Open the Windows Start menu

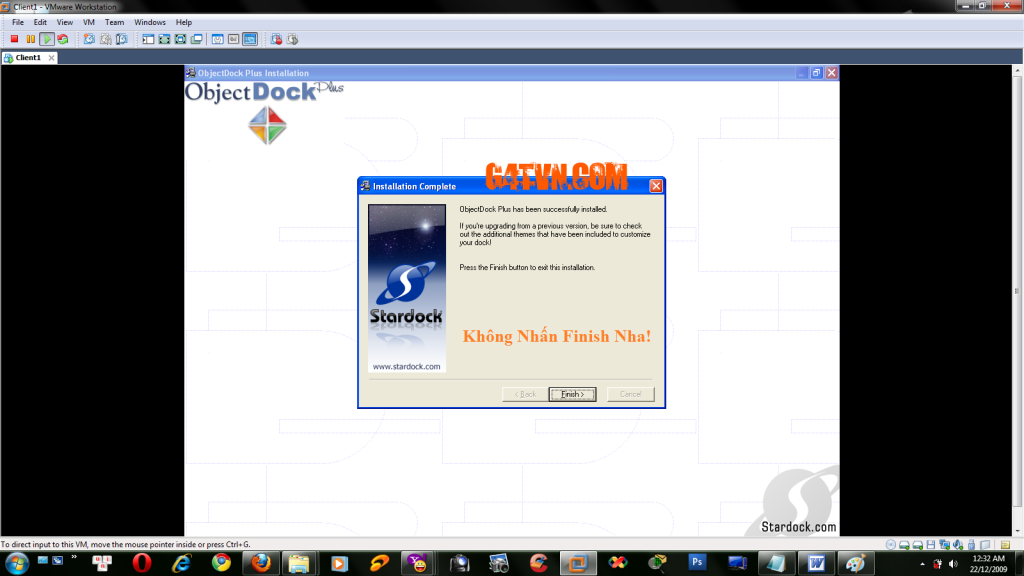pyautogui.click(x=16, y=563)
